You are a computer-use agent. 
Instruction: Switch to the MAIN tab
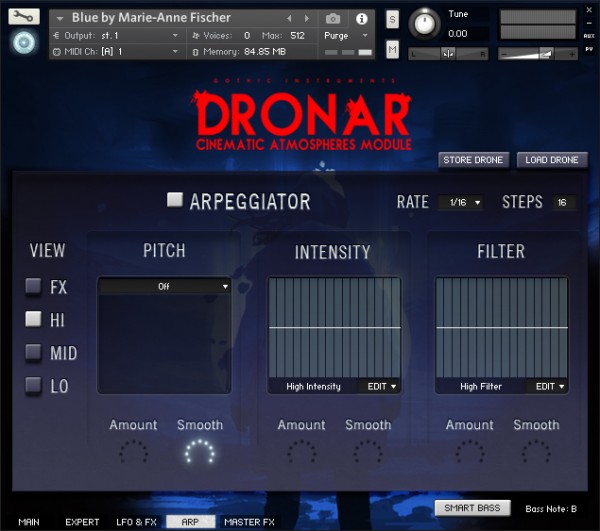29,522
